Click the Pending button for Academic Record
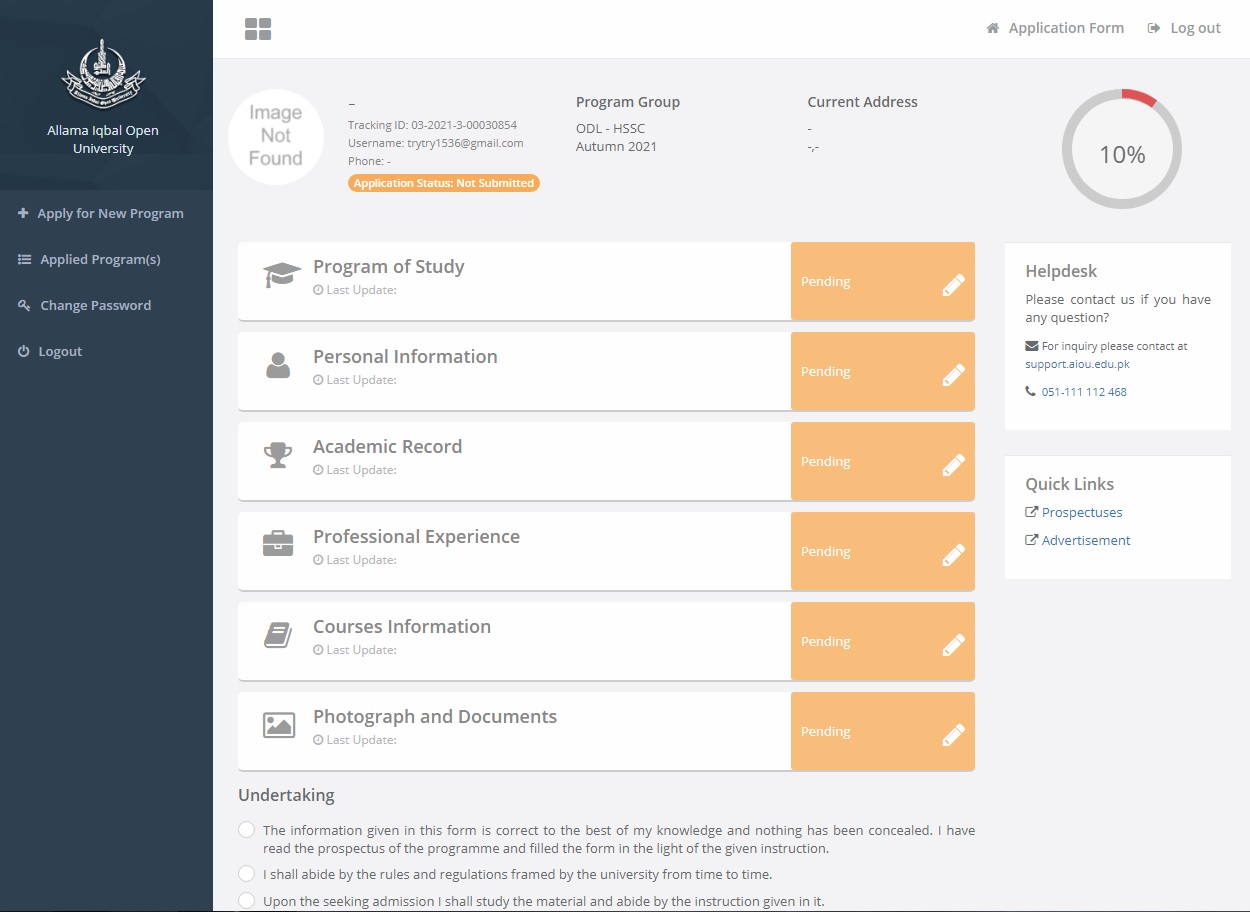 click(x=883, y=461)
